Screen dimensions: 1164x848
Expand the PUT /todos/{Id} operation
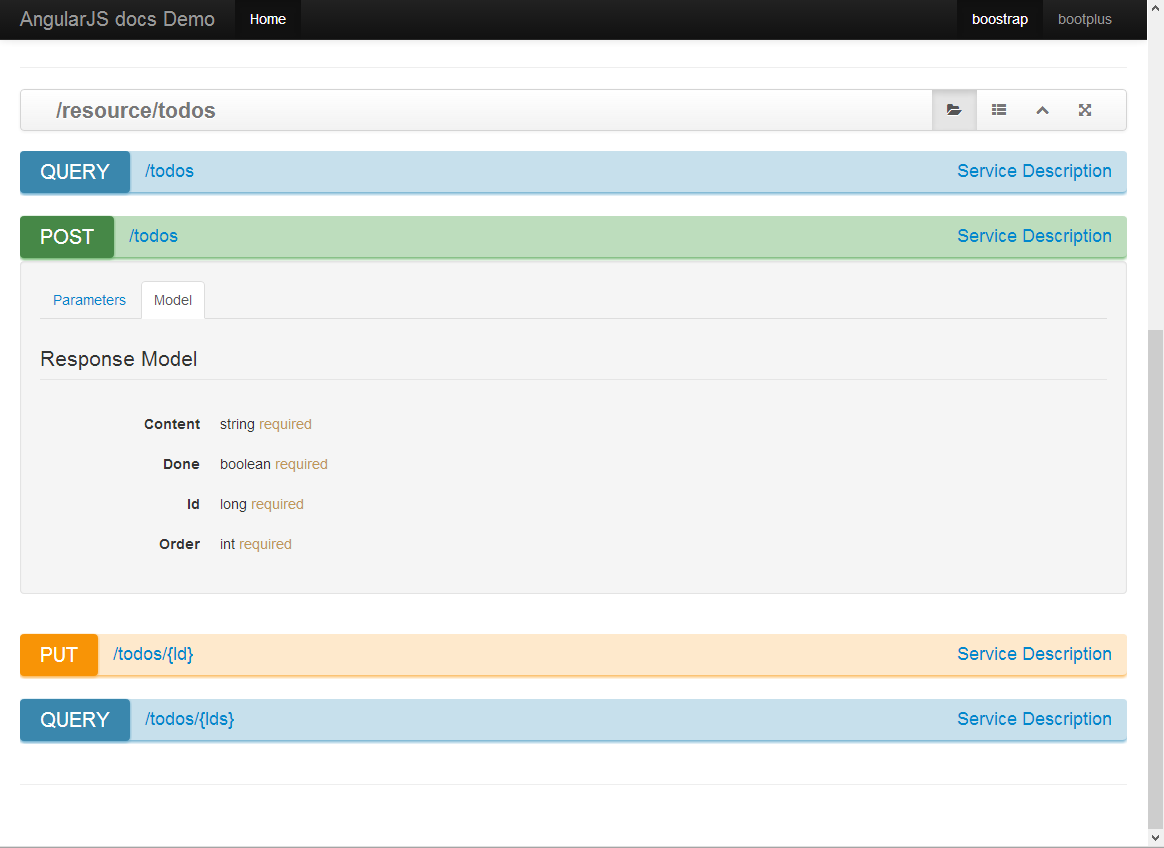153,654
